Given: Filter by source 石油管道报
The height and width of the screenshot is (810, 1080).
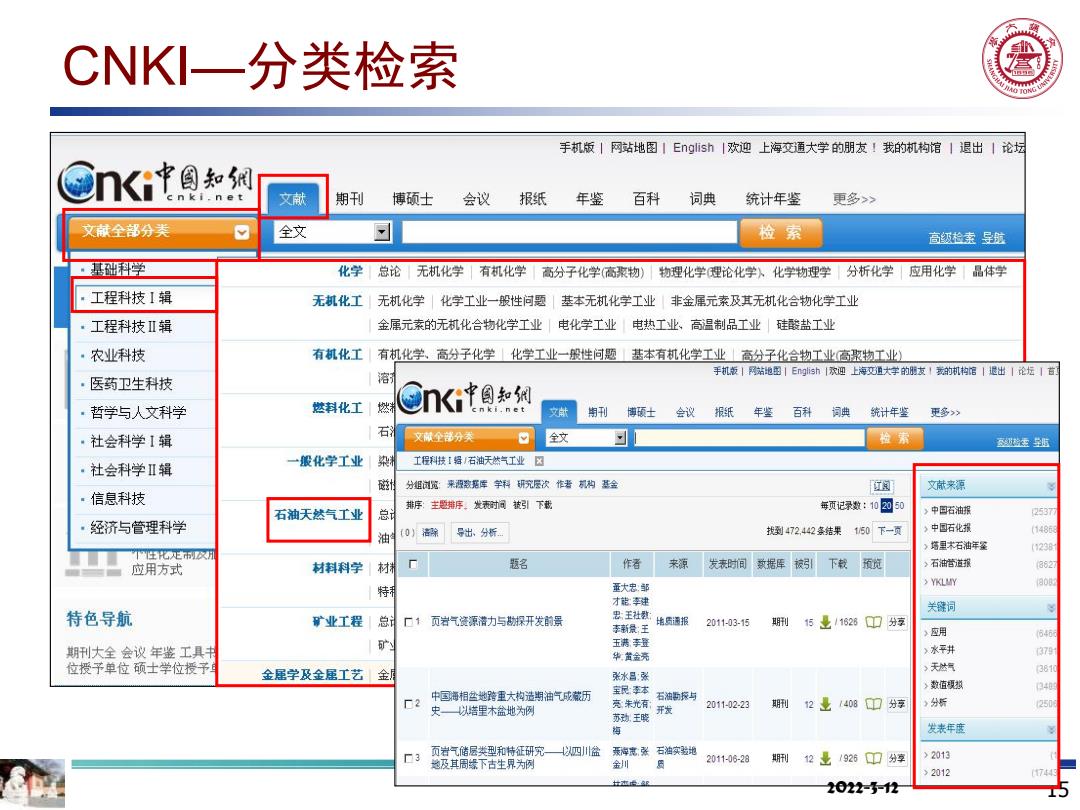Looking at the screenshot, I should point(951,563).
